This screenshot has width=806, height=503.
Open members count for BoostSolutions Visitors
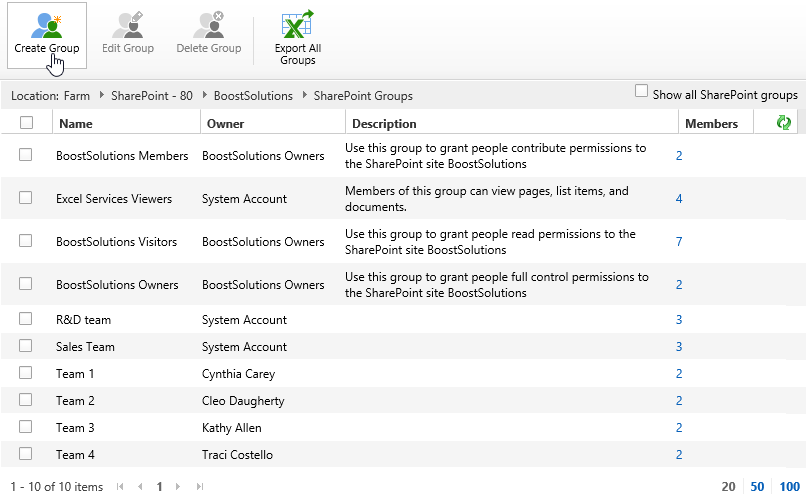coord(679,242)
